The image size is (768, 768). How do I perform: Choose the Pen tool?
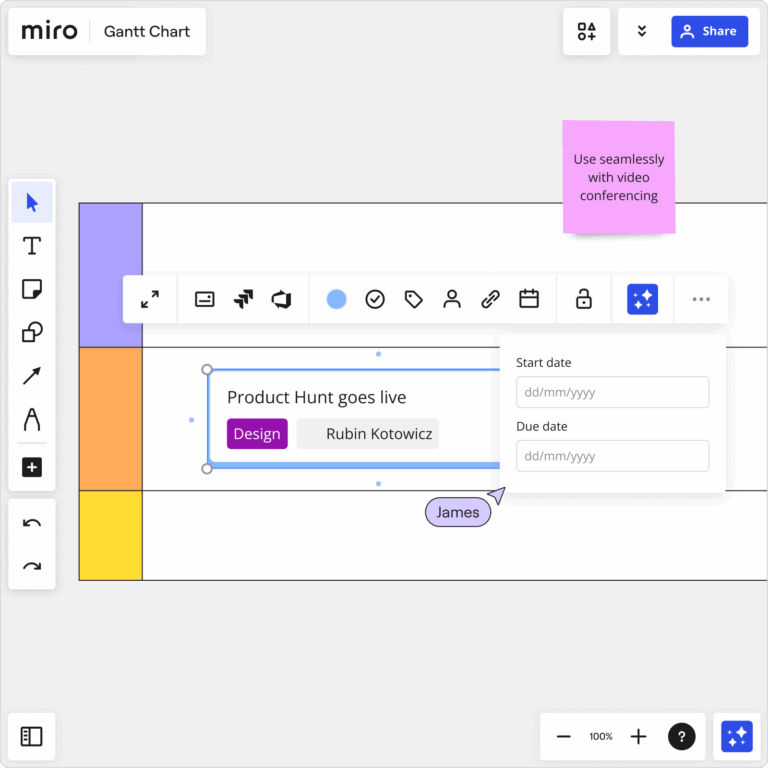(x=32, y=419)
